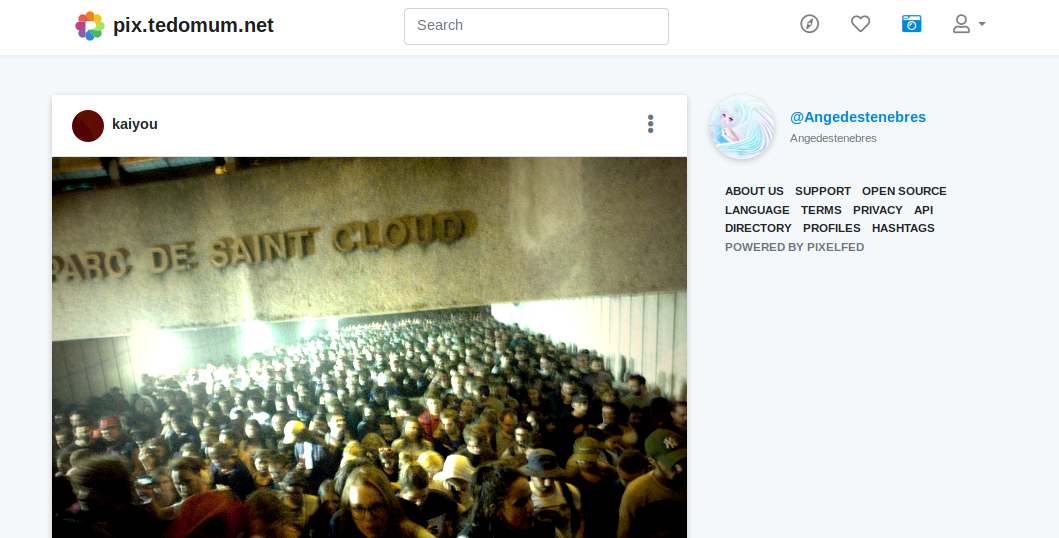Open the LANGUAGE settings link
This screenshot has width=1059, height=538.
pos(757,210)
